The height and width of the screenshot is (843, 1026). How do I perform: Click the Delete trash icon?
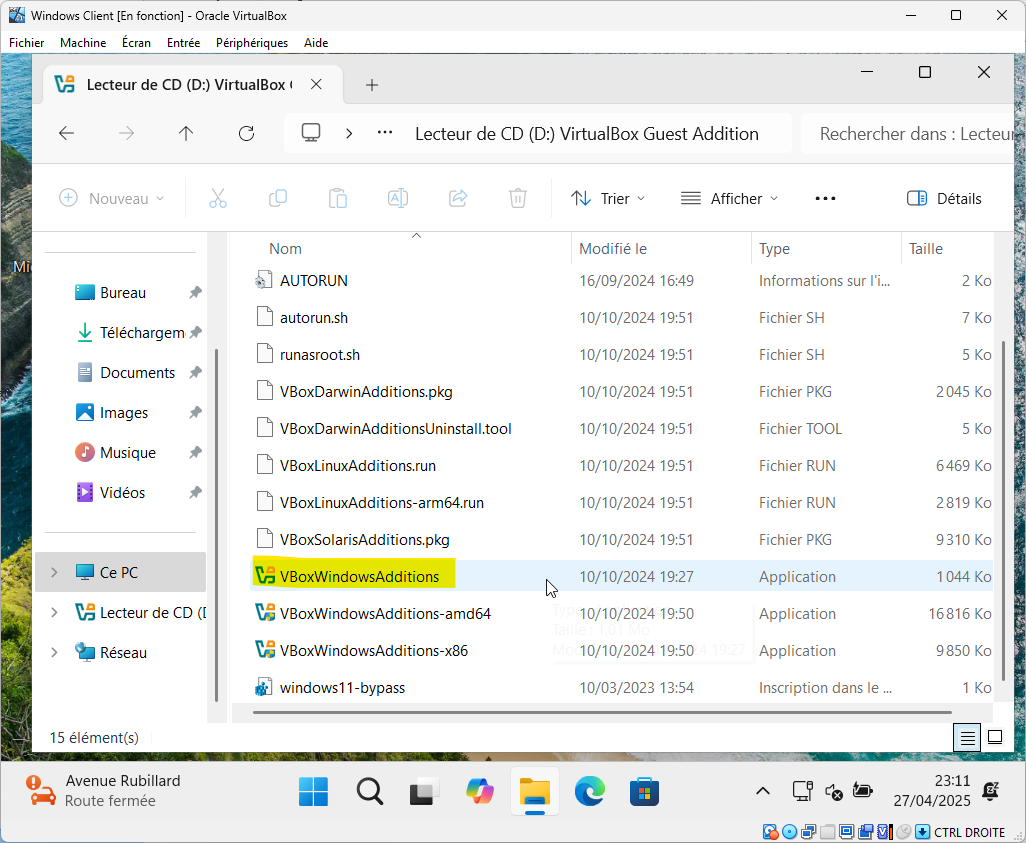(x=518, y=198)
